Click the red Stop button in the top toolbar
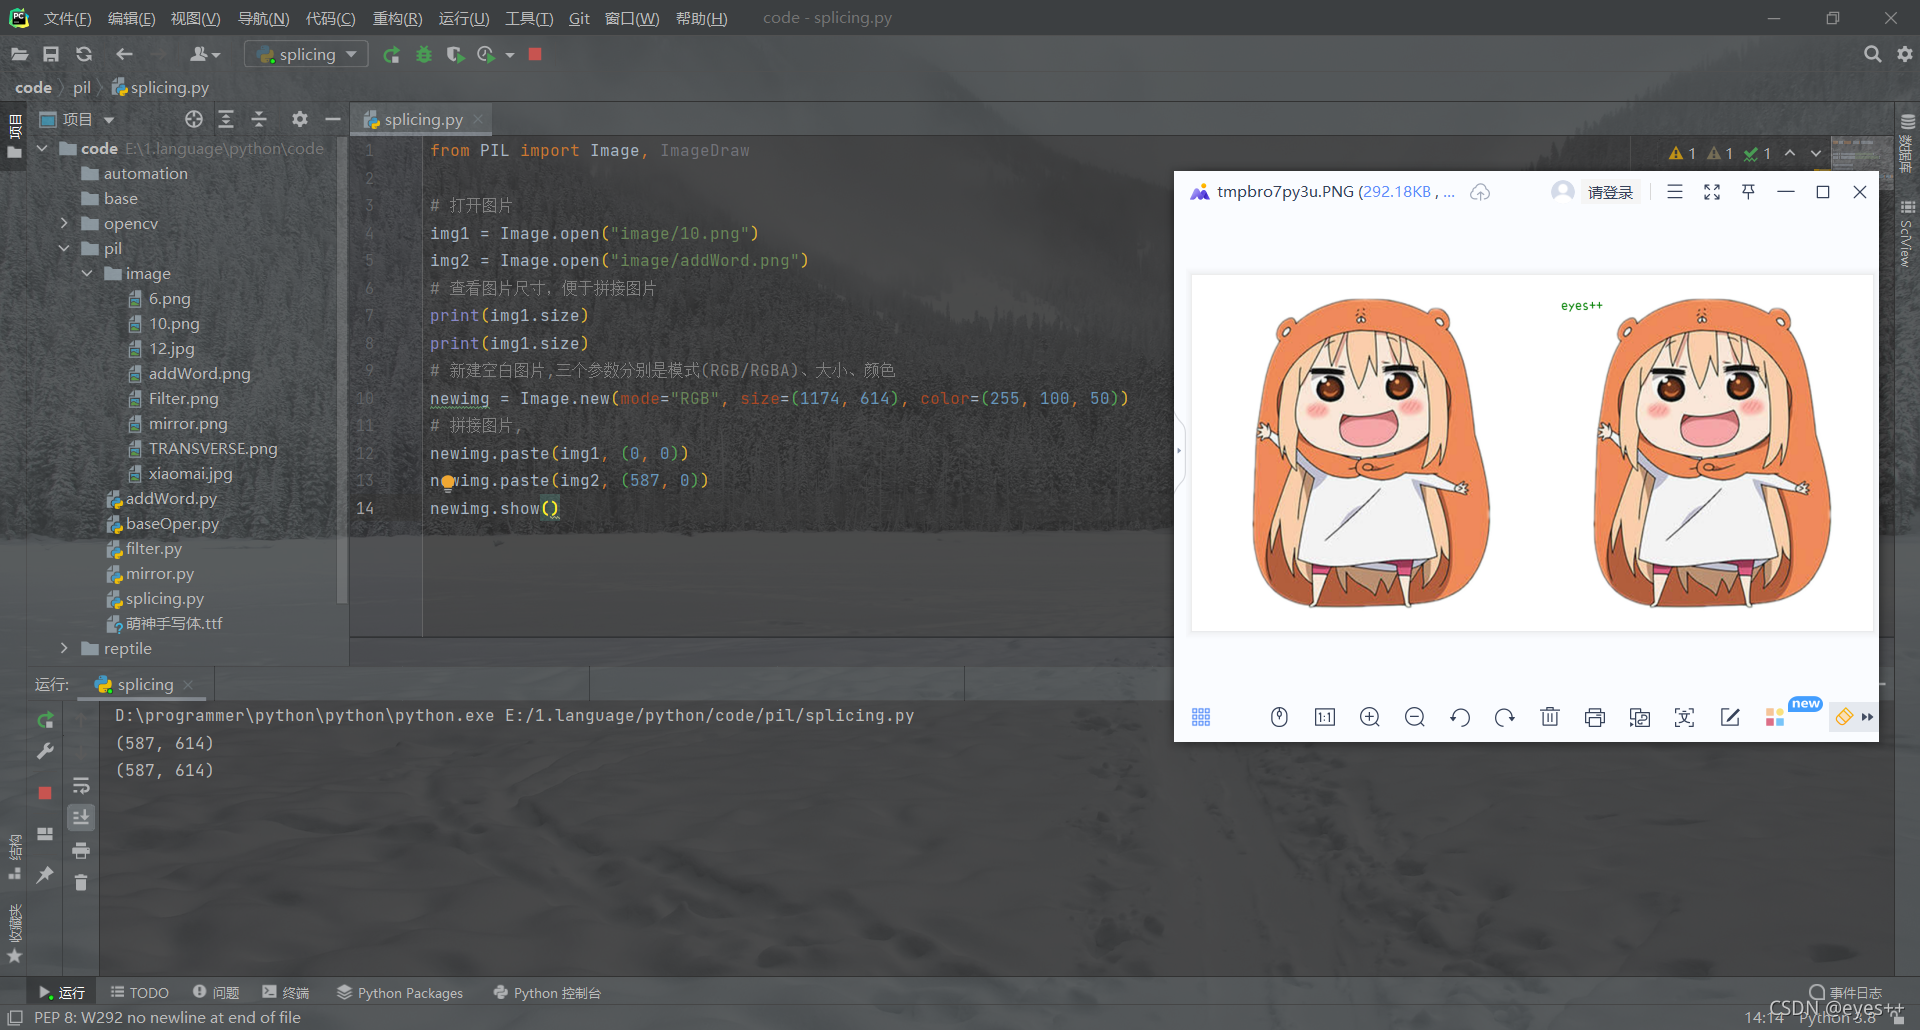This screenshot has height=1030, width=1920. (535, 54)
